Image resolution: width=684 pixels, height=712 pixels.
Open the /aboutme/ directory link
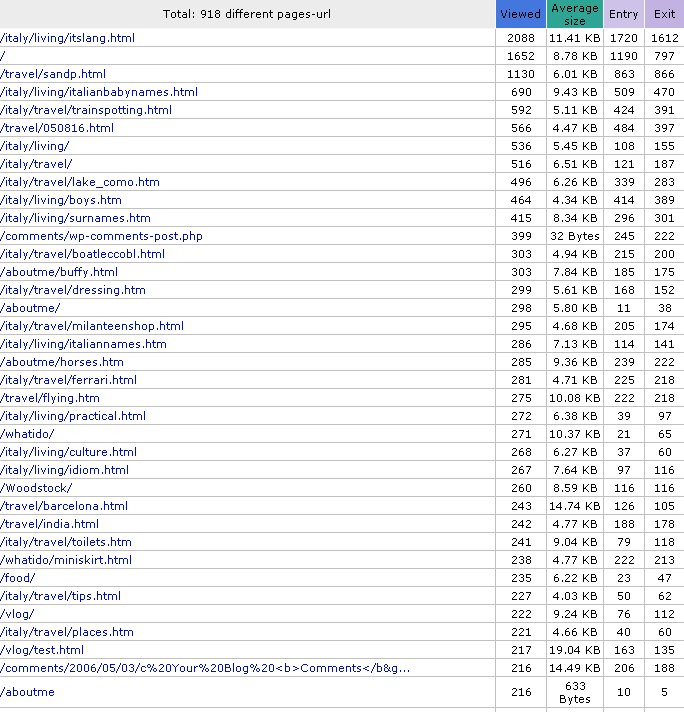30,308
